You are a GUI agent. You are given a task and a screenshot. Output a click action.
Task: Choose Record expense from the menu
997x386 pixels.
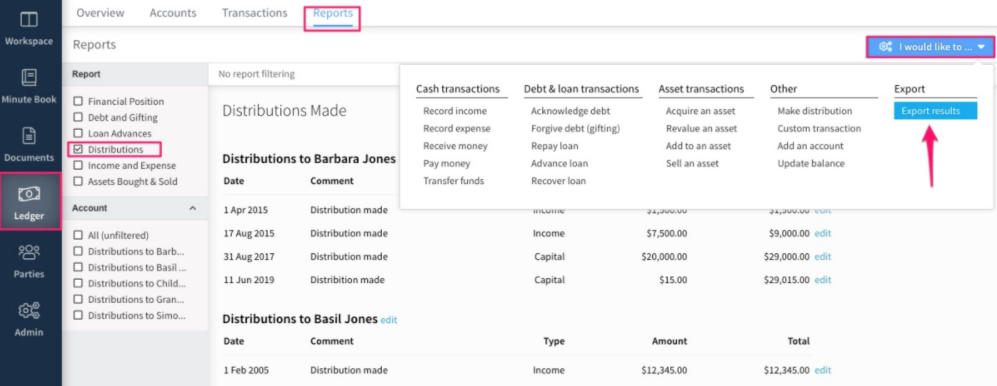click(457, 128)
